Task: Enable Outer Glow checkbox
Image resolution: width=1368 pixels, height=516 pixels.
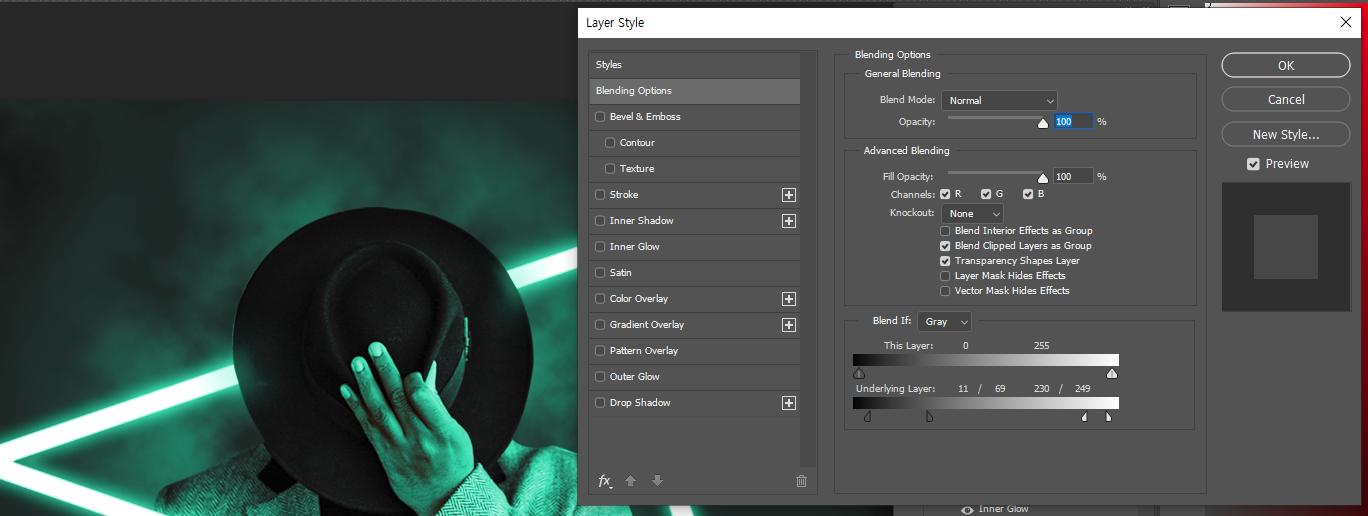Action: (x=600, y=377)
